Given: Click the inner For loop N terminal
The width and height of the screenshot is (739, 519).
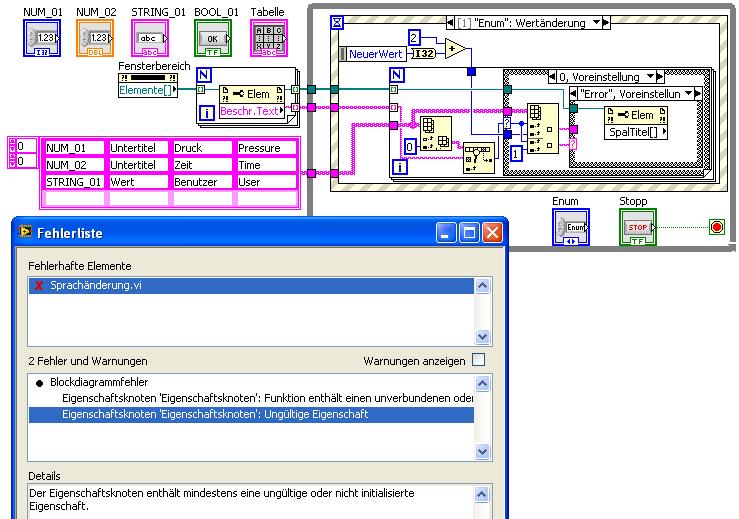Looking at the screenshot, I should pos(396,75).
